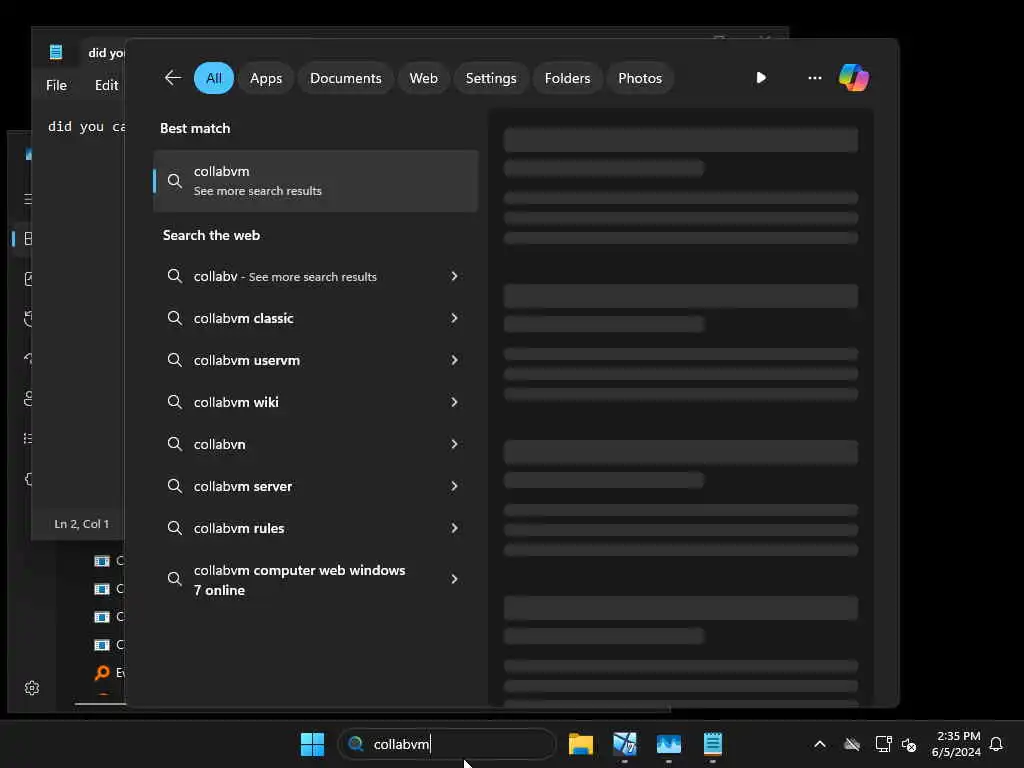Switch to the Apps filter tab
The image size is (1024, 768).
[266, 78]
